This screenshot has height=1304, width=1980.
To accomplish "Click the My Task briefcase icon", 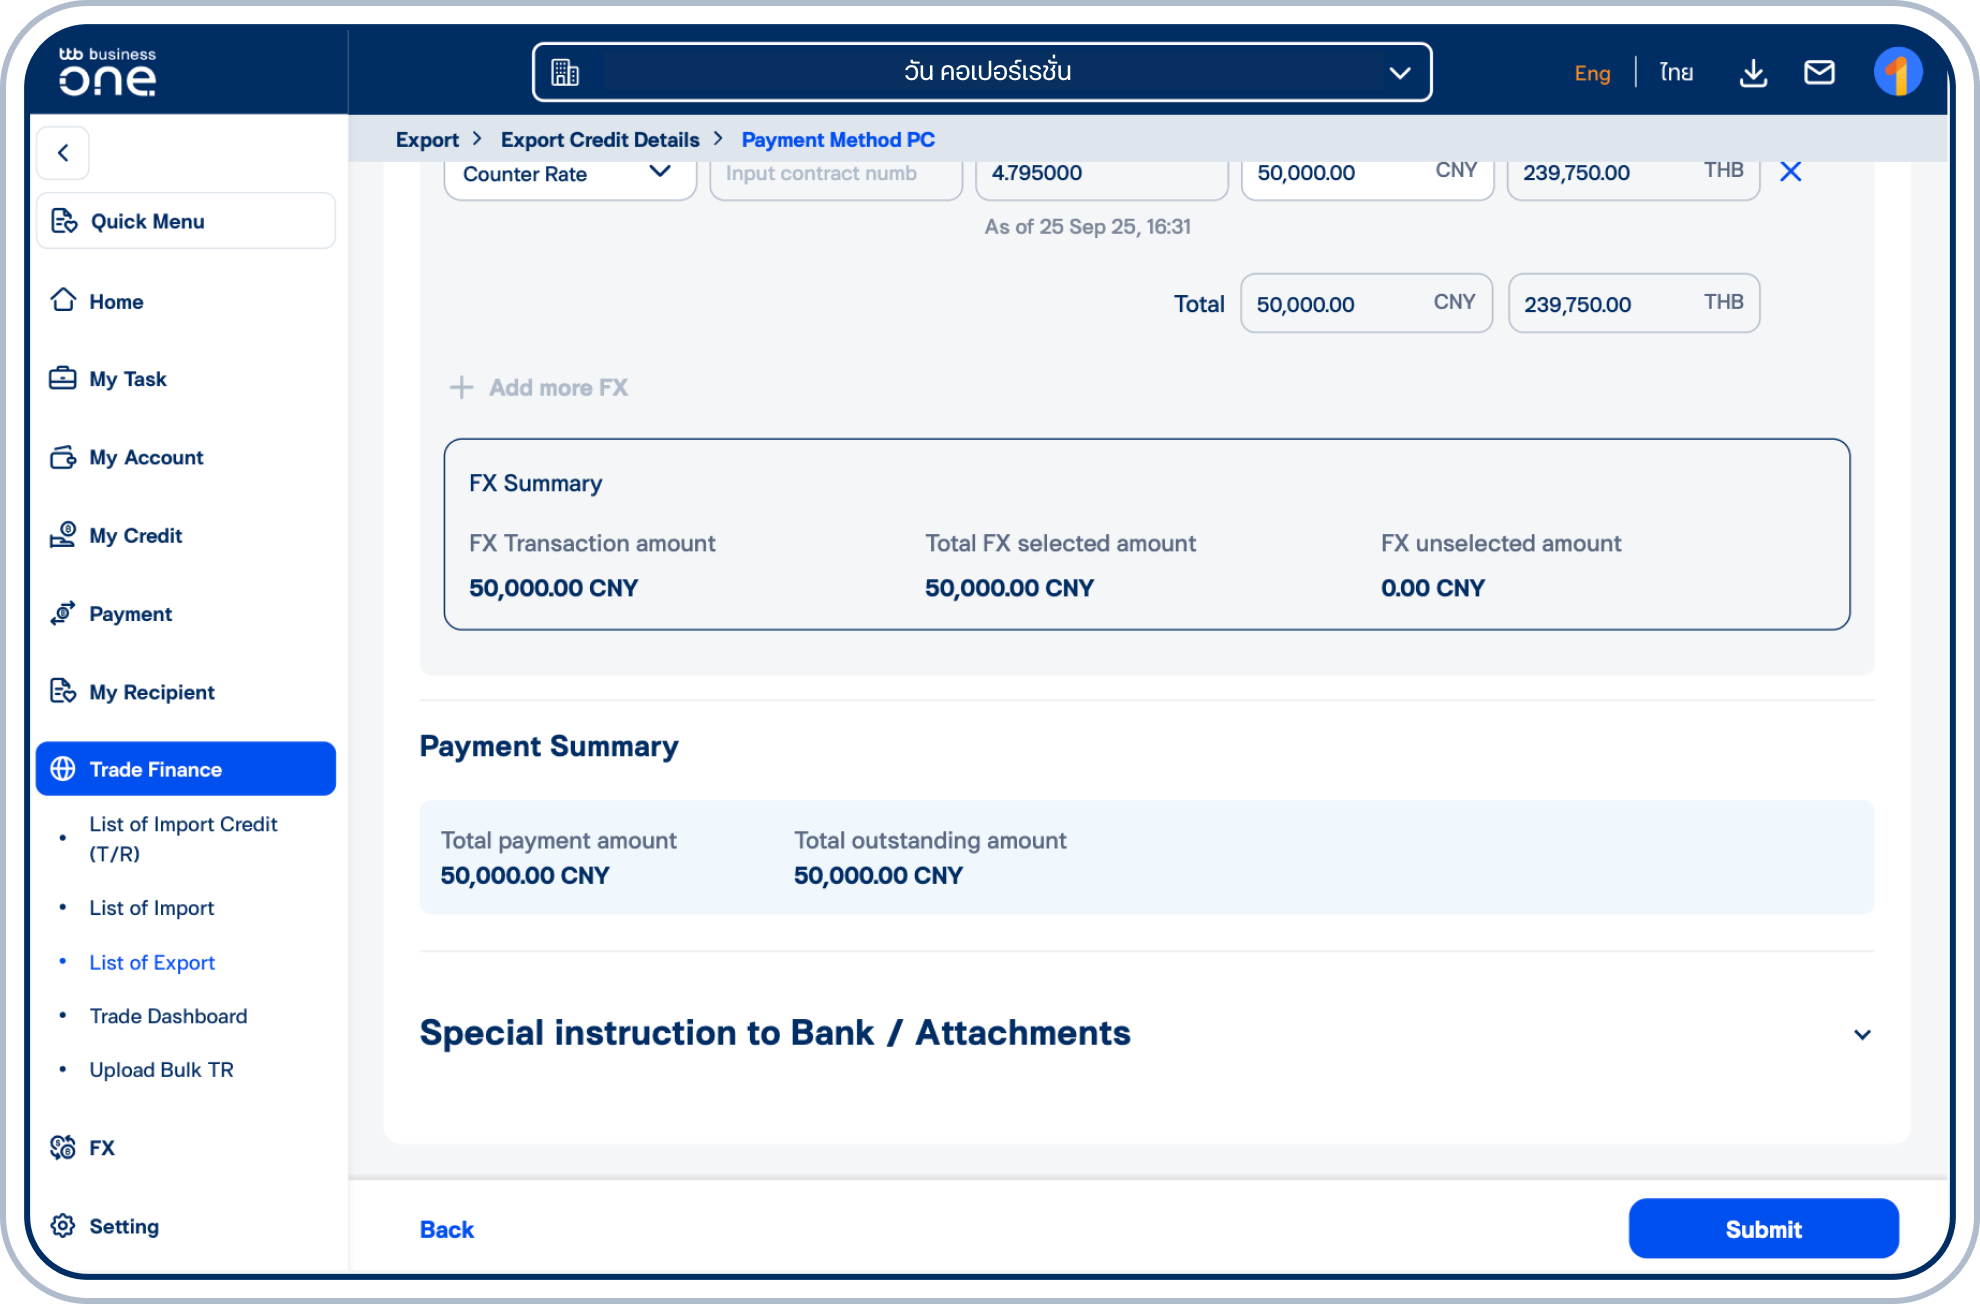I will click(63, 378).
